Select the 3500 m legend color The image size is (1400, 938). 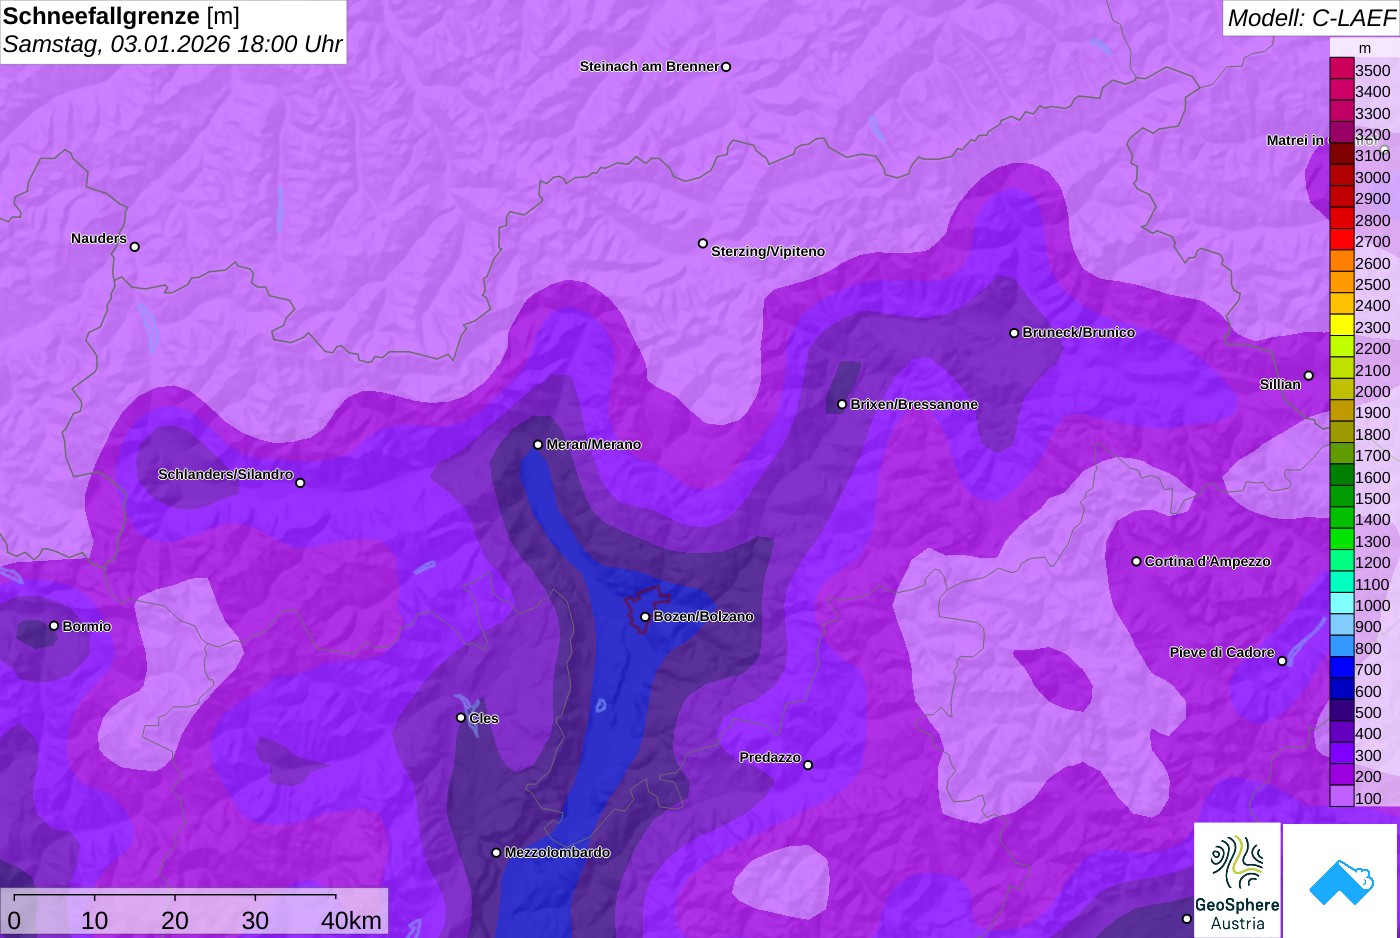click(x=1341, y=70)
